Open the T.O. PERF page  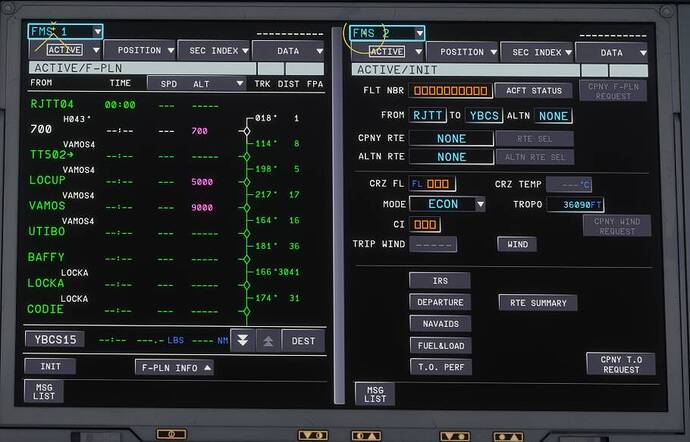[441, 367]
